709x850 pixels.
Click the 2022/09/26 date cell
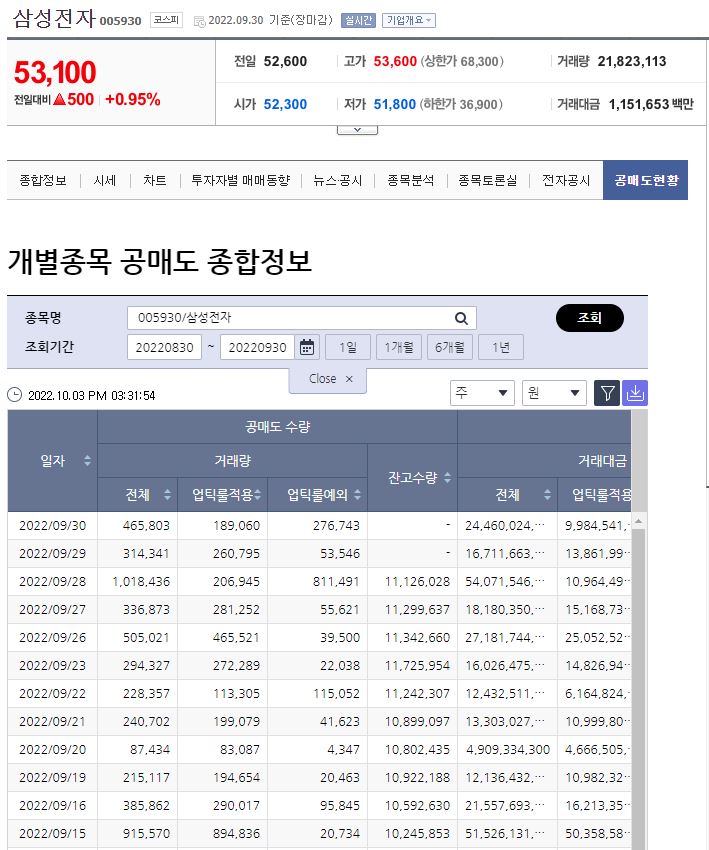coord(53,638)
